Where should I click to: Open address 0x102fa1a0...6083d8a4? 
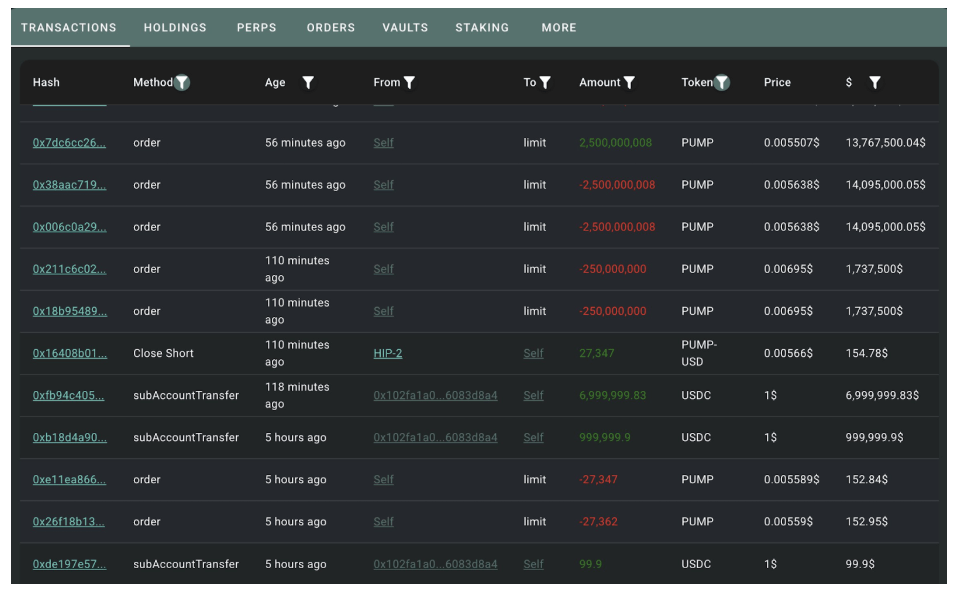(x=435, y=395)
